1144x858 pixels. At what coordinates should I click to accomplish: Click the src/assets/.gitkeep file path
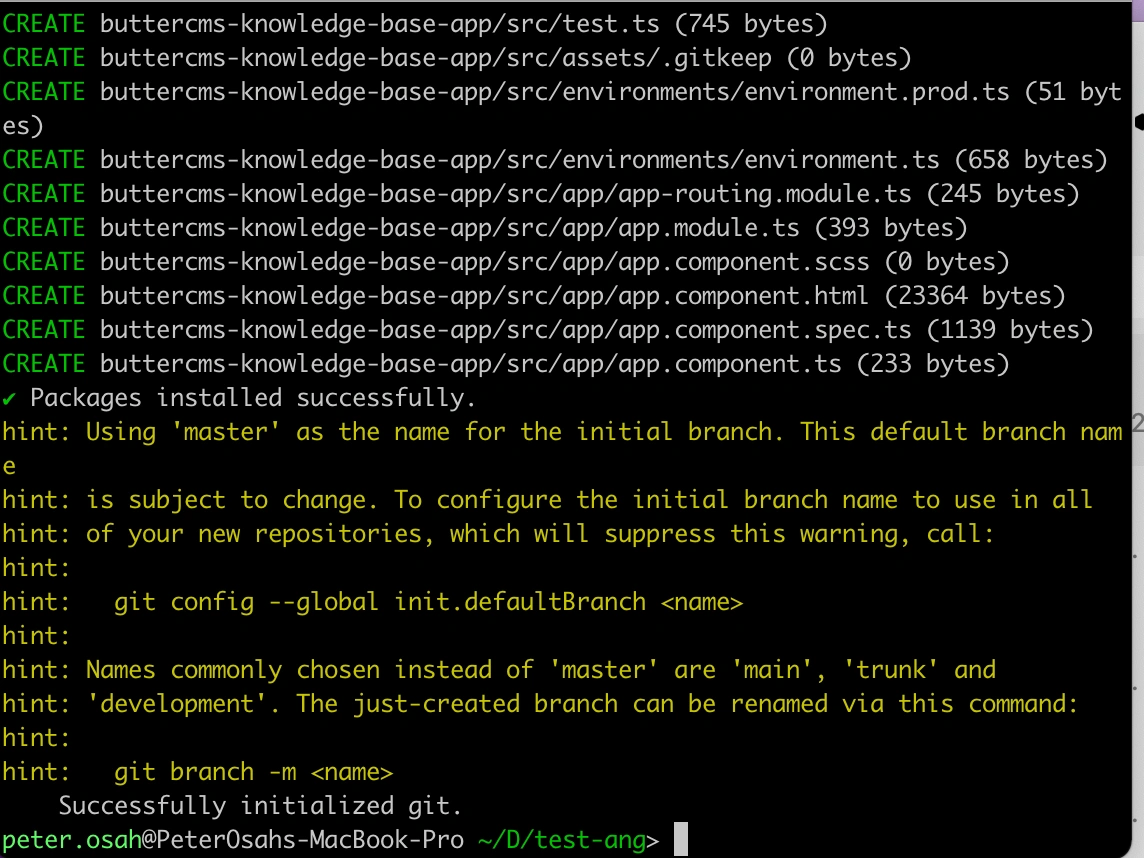(436, 58)
